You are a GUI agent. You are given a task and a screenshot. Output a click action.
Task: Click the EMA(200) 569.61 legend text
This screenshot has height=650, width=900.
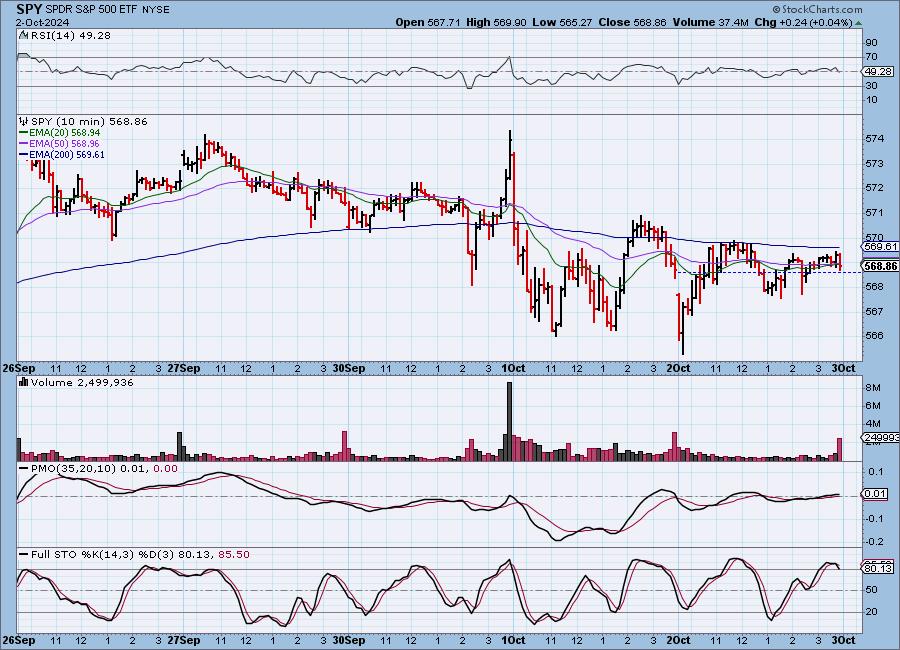(x=67, y=154)
